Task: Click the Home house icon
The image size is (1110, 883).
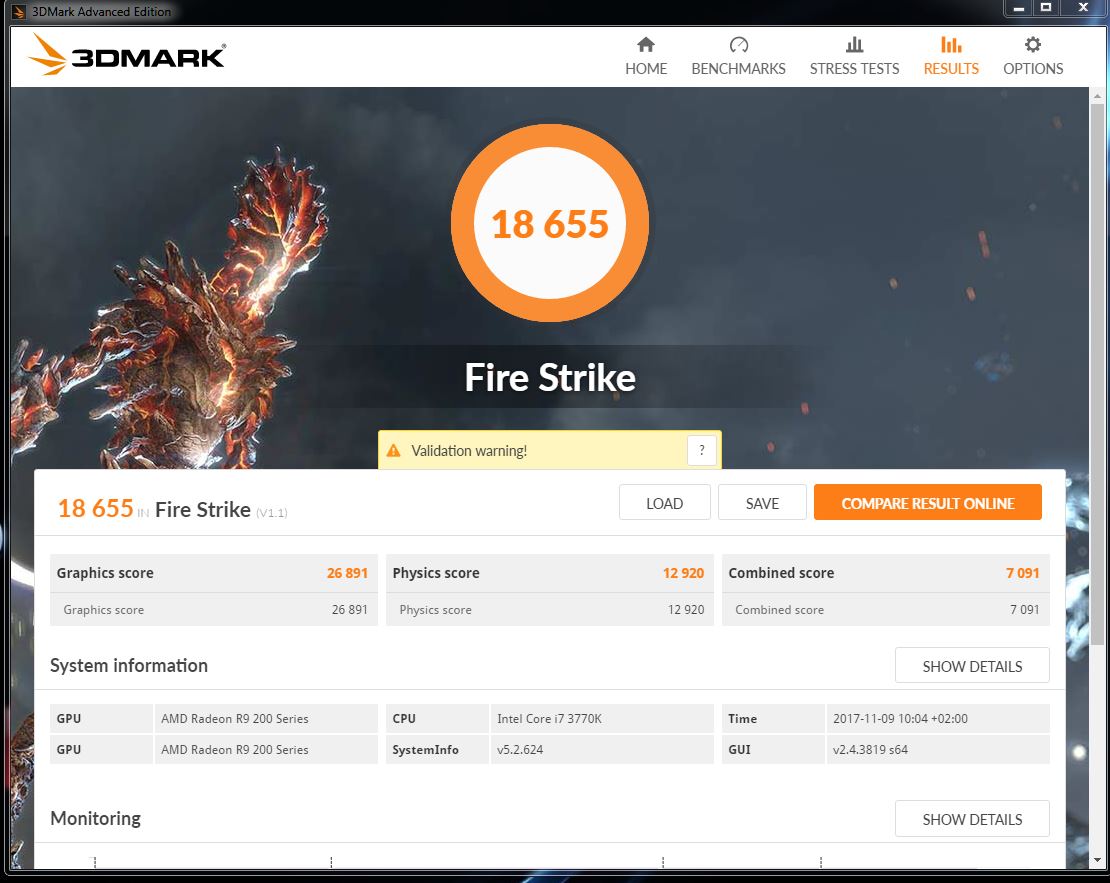Action: 646,45
